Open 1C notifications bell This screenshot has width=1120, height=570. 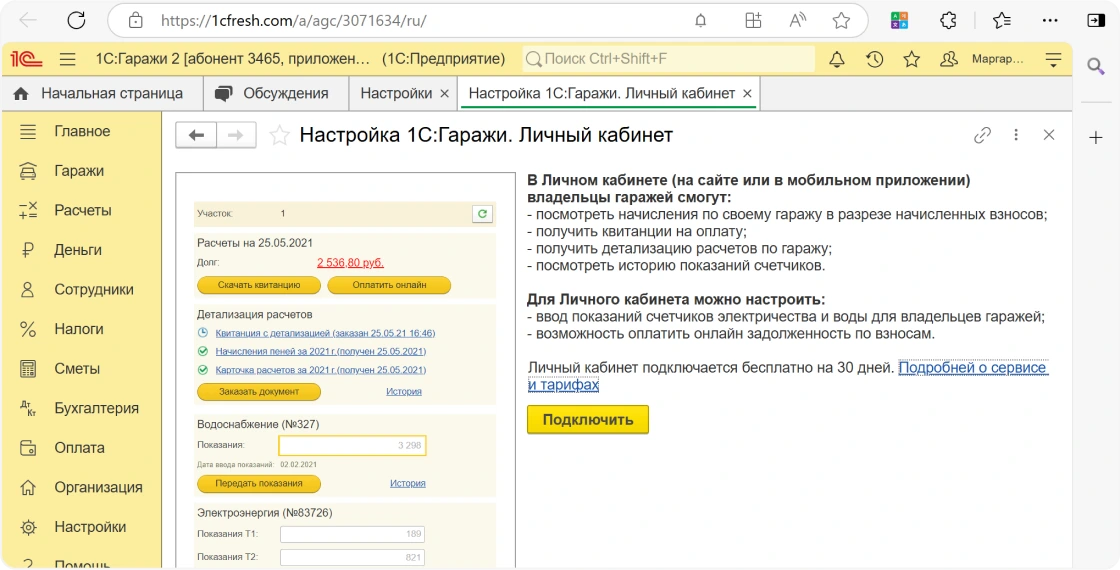836,59
